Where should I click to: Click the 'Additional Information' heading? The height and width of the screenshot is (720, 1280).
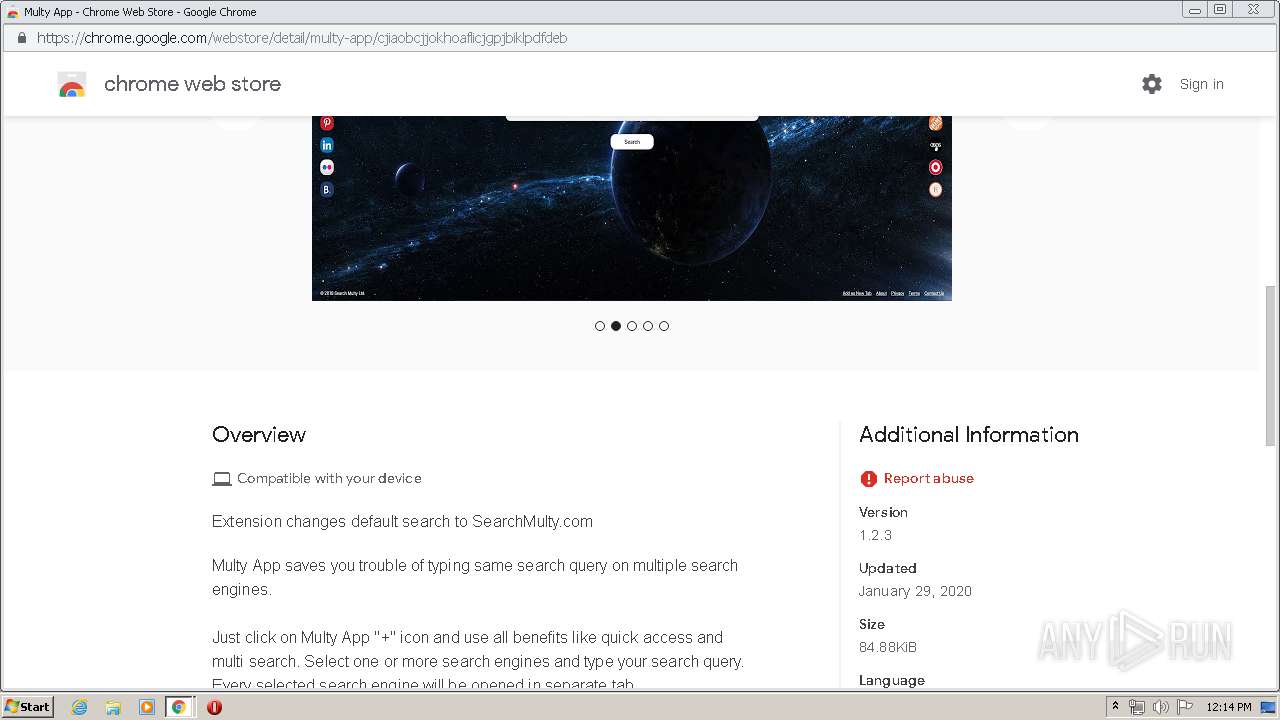tap(969, 435)
